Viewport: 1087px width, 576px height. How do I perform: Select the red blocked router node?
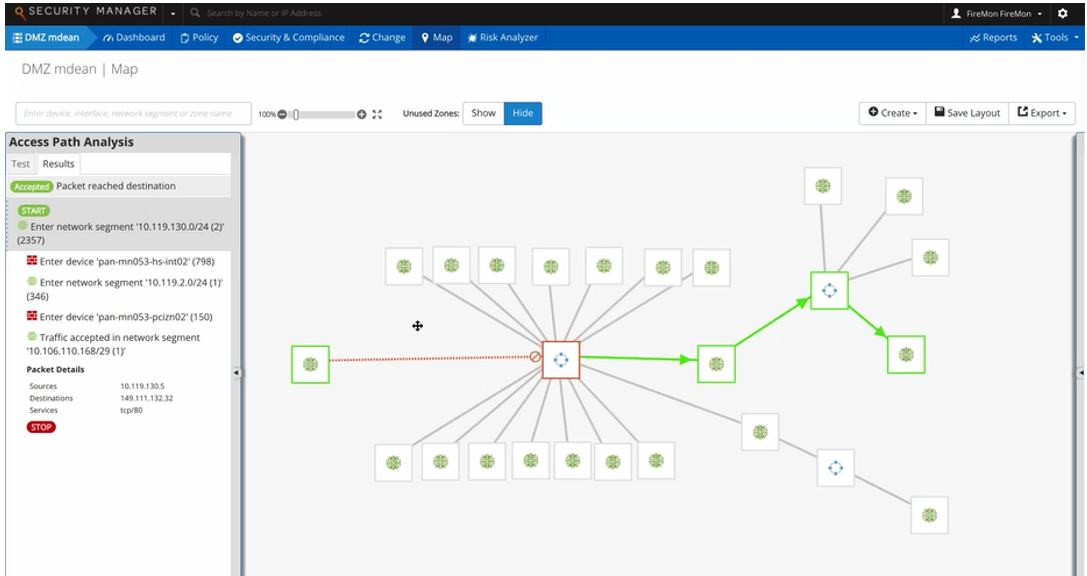click(561, 359)
